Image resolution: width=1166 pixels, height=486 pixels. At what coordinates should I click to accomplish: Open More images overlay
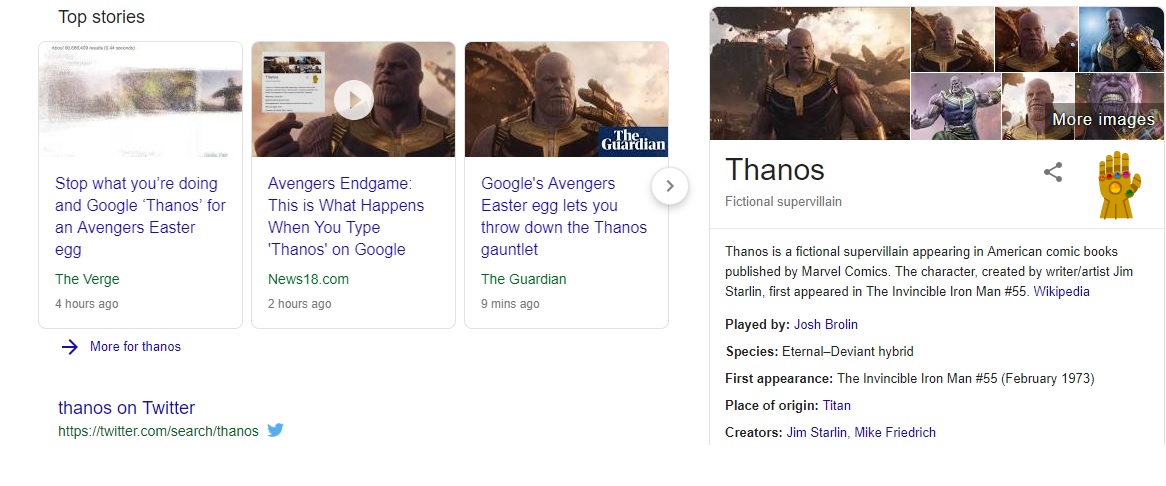[x=1103, y=120]
